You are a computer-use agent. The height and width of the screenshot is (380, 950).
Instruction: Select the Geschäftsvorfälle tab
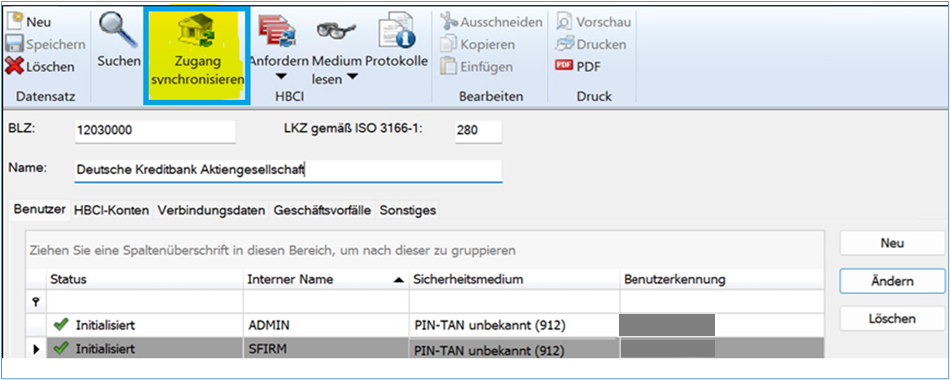coord(322,211)
